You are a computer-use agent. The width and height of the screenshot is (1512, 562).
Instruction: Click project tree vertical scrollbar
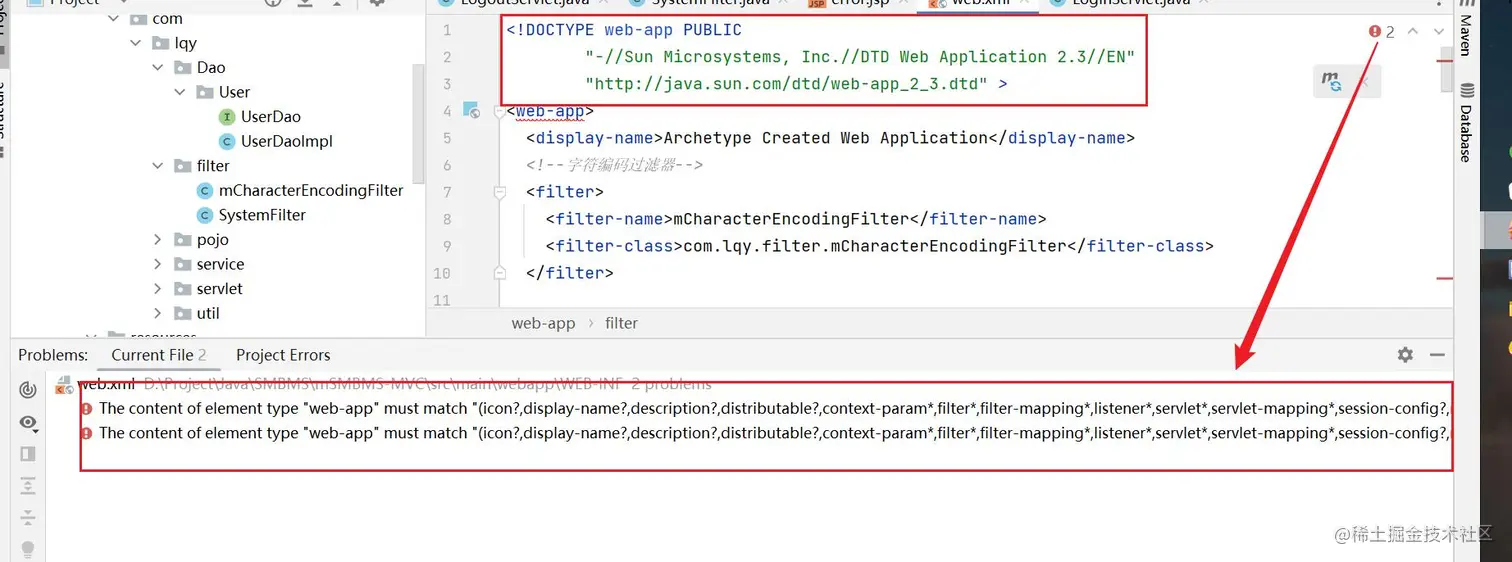pyautogui.click(x=419, y=123)
